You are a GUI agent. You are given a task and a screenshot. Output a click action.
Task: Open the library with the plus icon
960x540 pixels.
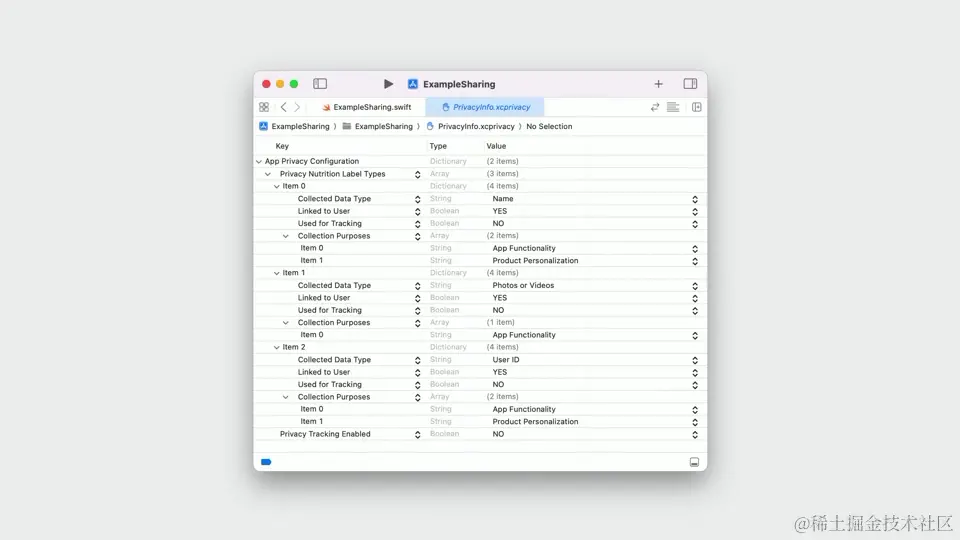[658, 84]
